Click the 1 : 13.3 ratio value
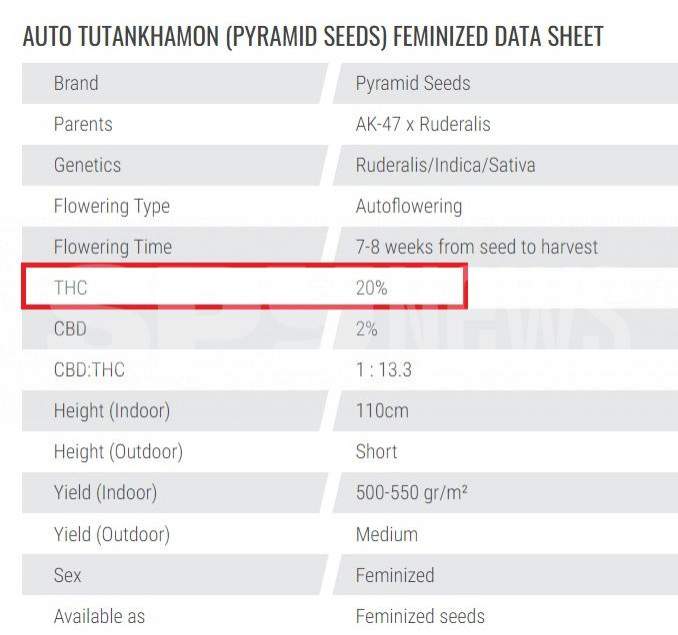The width and height of the screenshot is (678, 635). (384, 370)
